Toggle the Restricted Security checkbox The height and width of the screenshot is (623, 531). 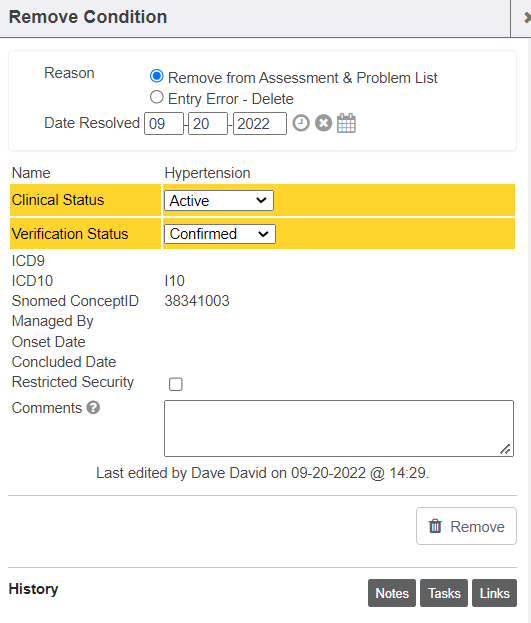point(176,384)
